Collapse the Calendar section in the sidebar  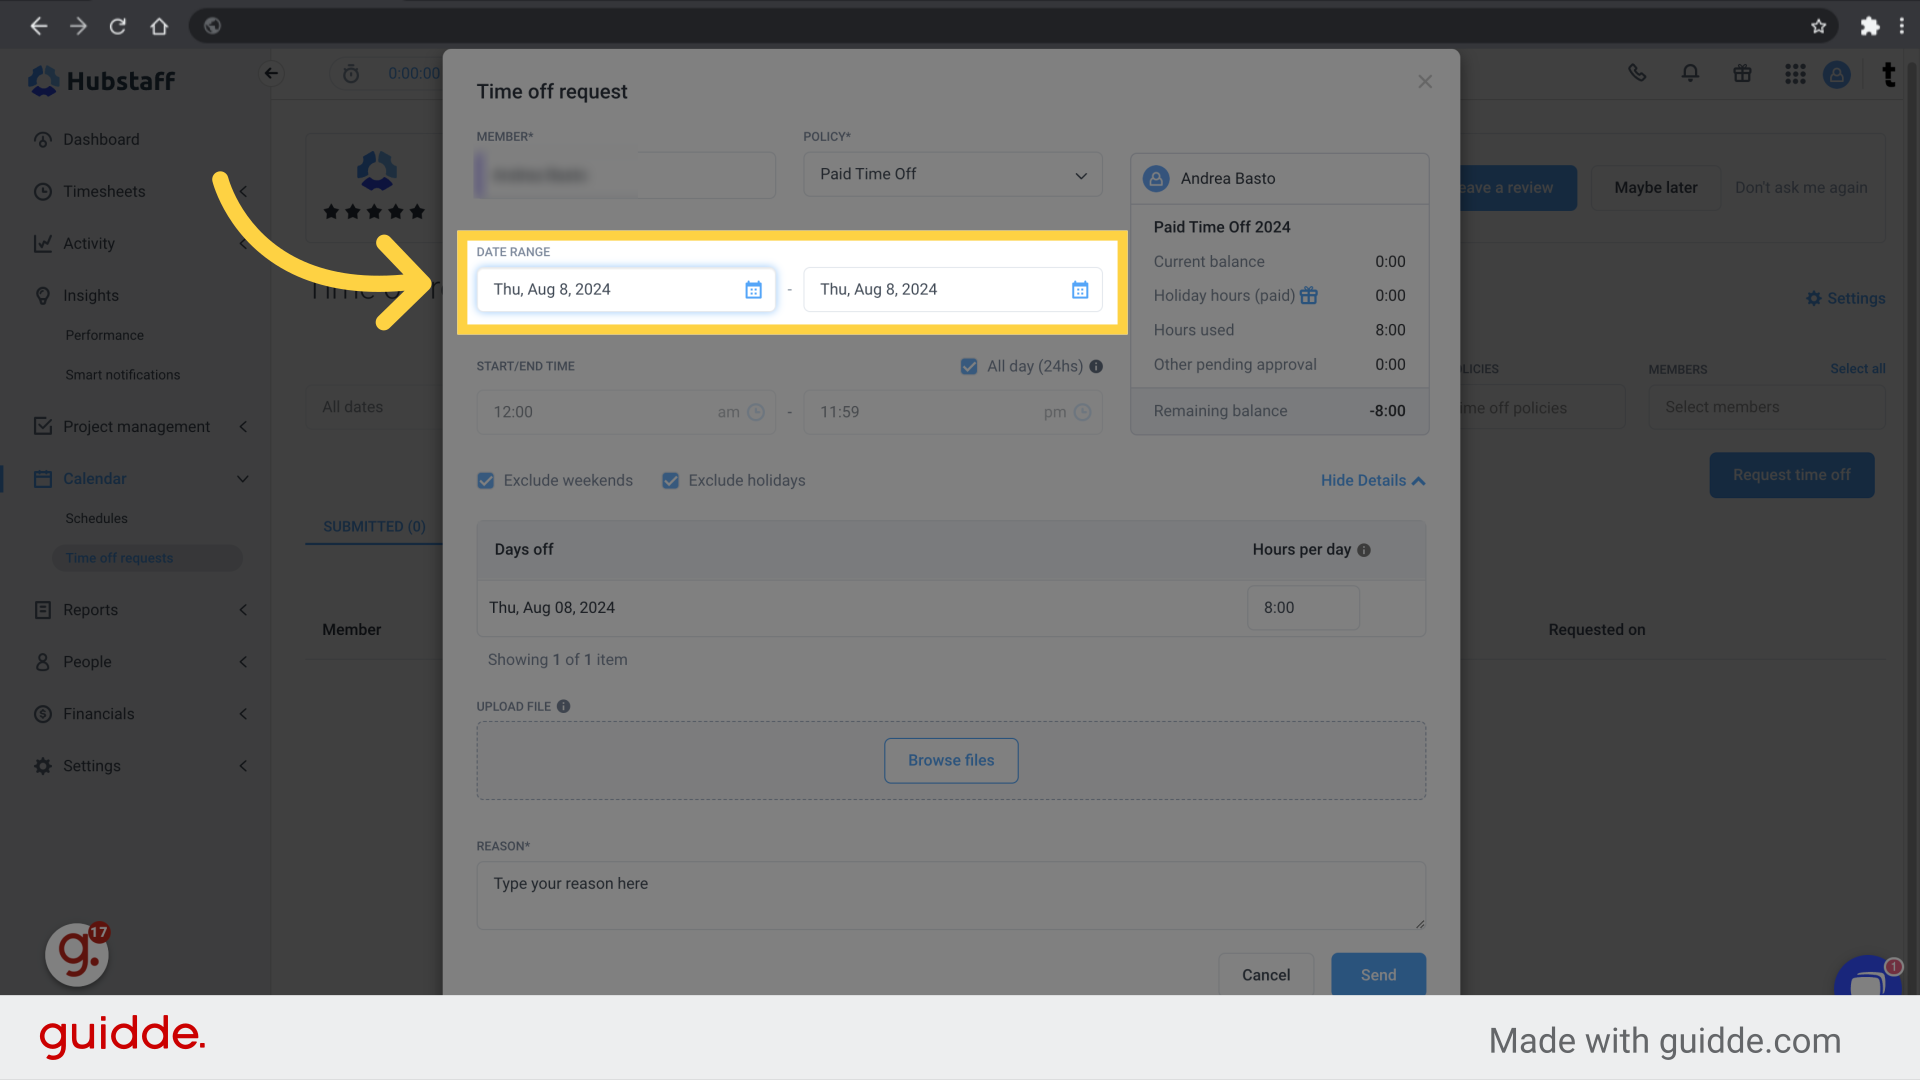point(243,478)
